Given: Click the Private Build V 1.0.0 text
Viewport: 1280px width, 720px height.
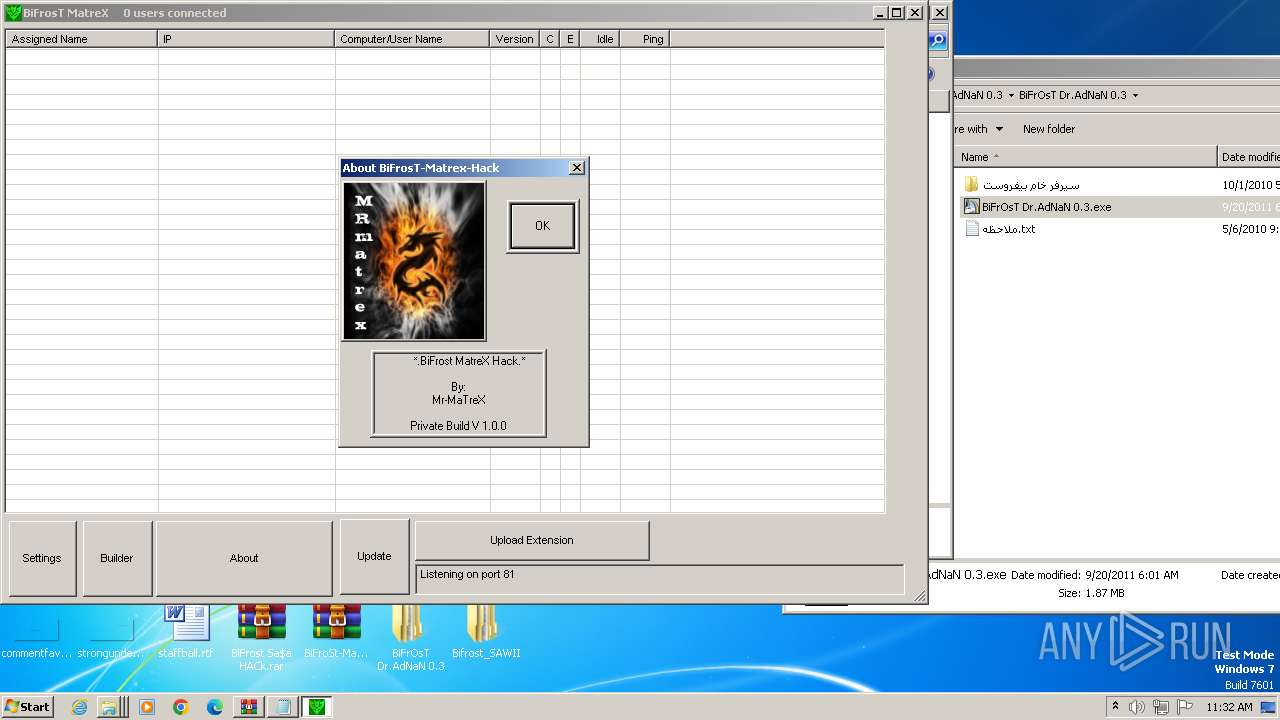Looking at the screenshot, I should pyautogui.click(x=458, y=426).
